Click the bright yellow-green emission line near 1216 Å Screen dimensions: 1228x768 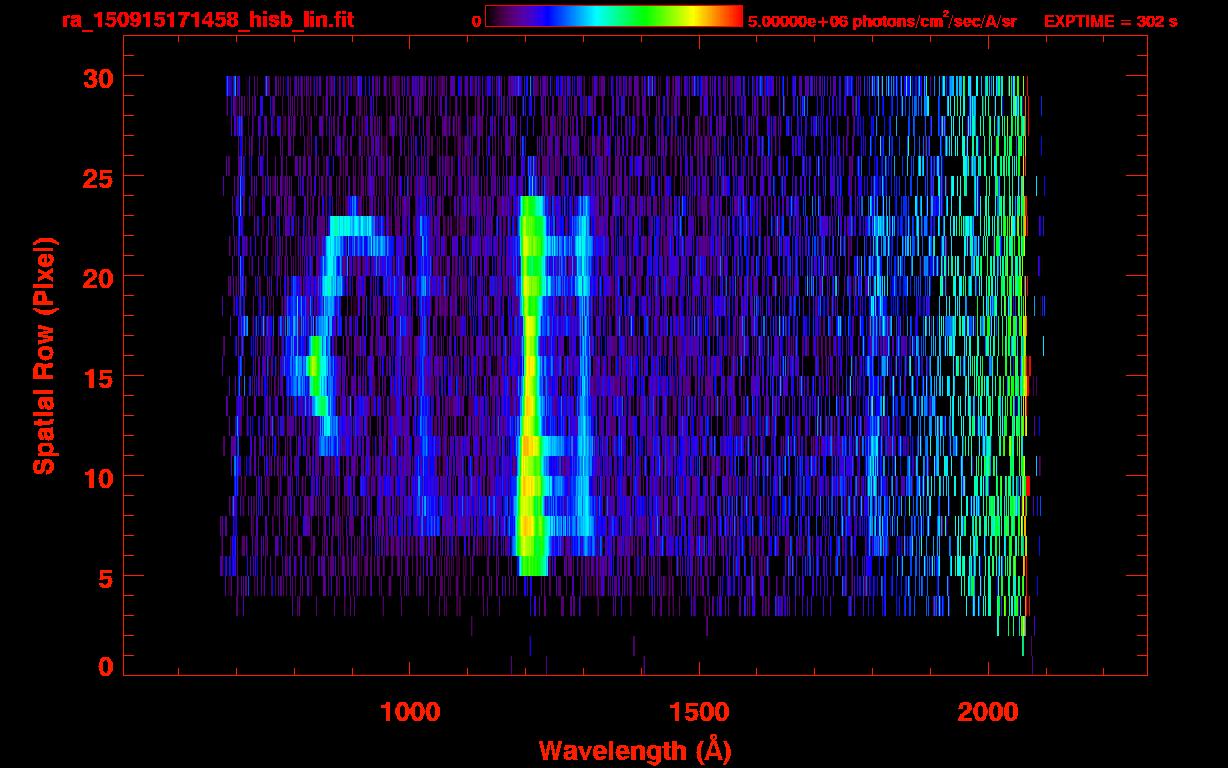click(x=530, y=385)
